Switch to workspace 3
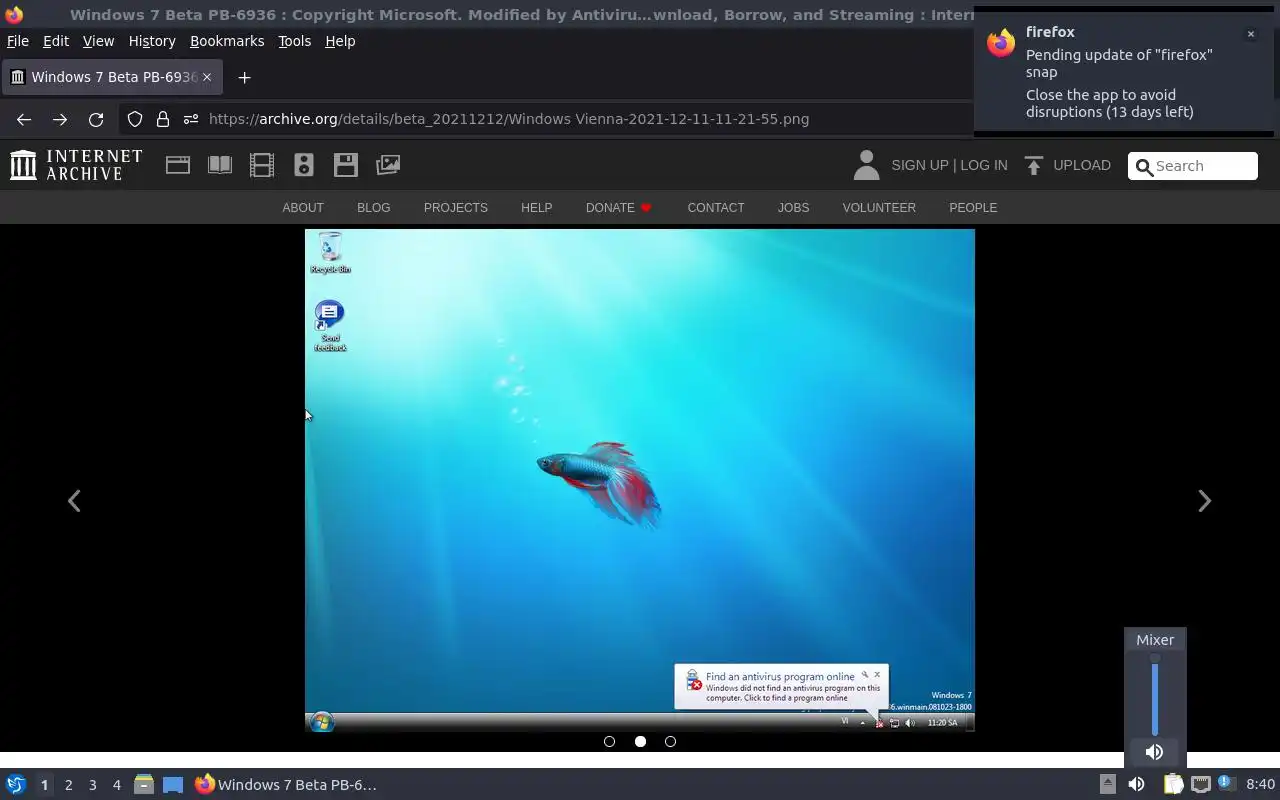This screenshot has width=1280, height=800. point(92,785)
